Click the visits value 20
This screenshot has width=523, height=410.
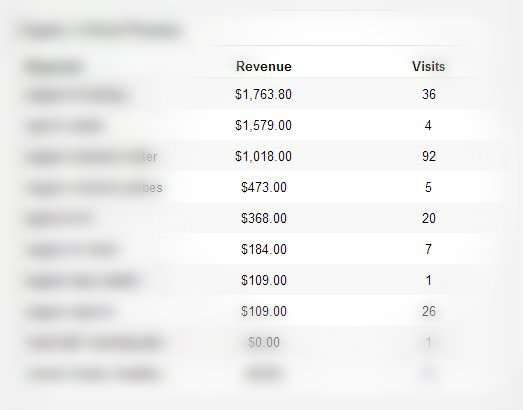click(x=429, y=219)
